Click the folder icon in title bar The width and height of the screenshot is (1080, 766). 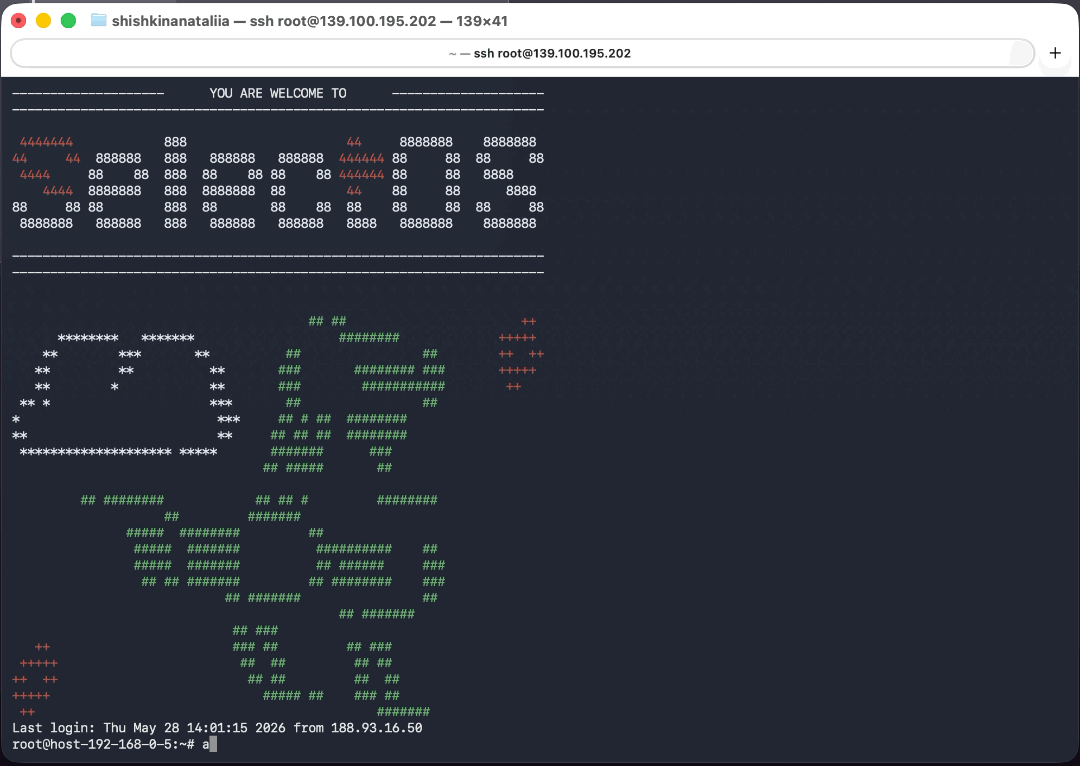(x=98, y=21)
